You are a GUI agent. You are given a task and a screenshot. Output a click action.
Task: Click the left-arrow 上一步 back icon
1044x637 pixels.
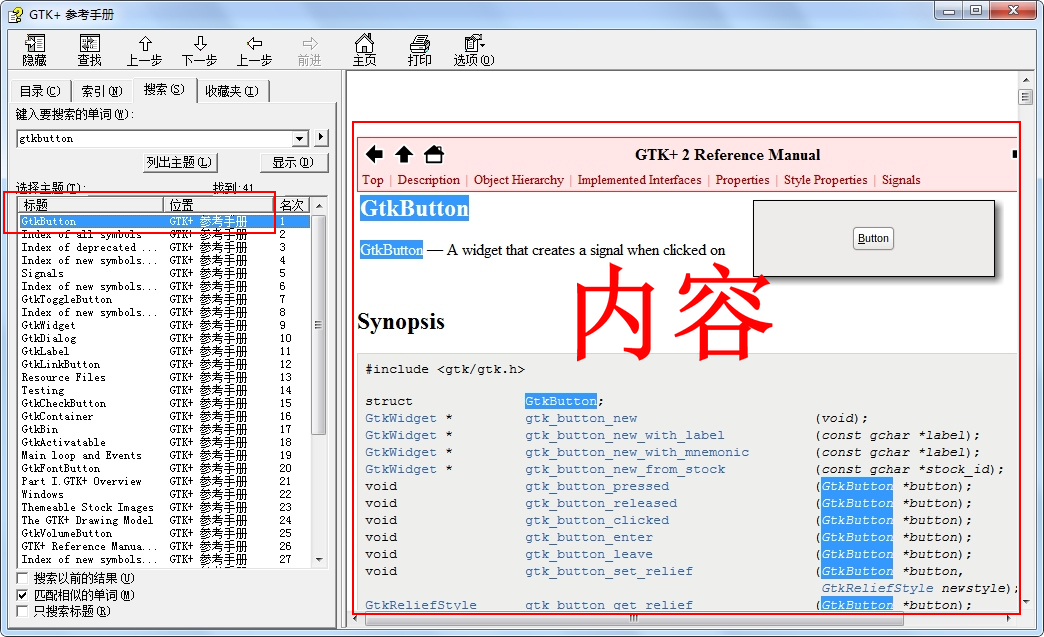pos(254,50)
